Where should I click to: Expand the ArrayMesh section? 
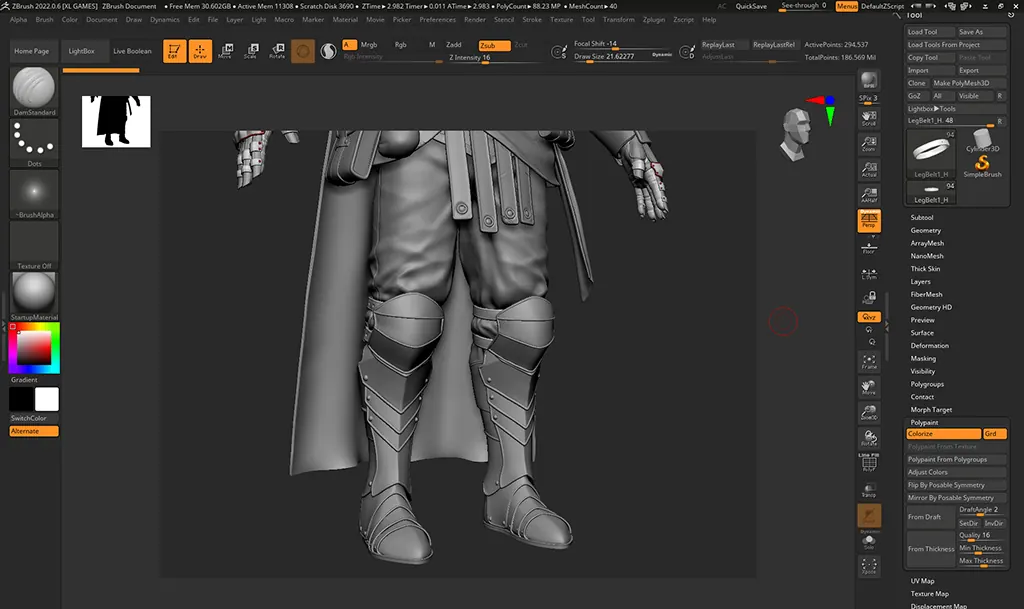click(927, 243)
